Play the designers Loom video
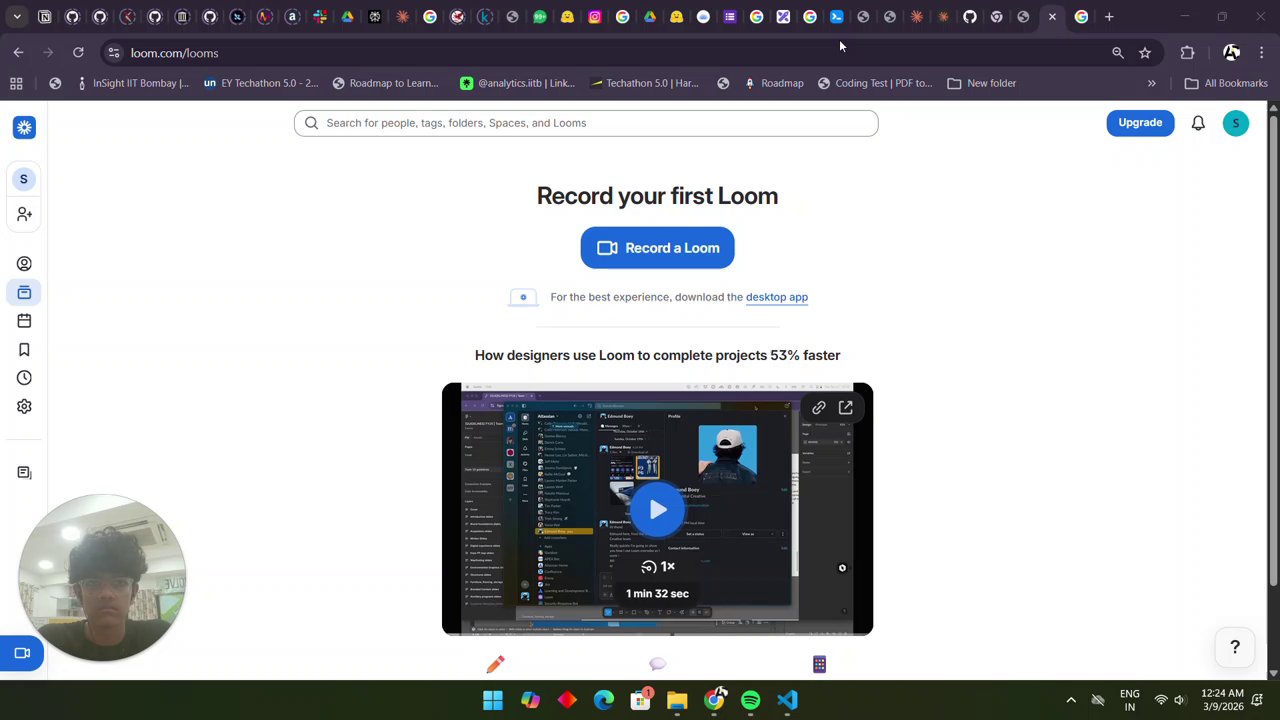Viewport: 1280px width, 720px height. click(657, 510)
